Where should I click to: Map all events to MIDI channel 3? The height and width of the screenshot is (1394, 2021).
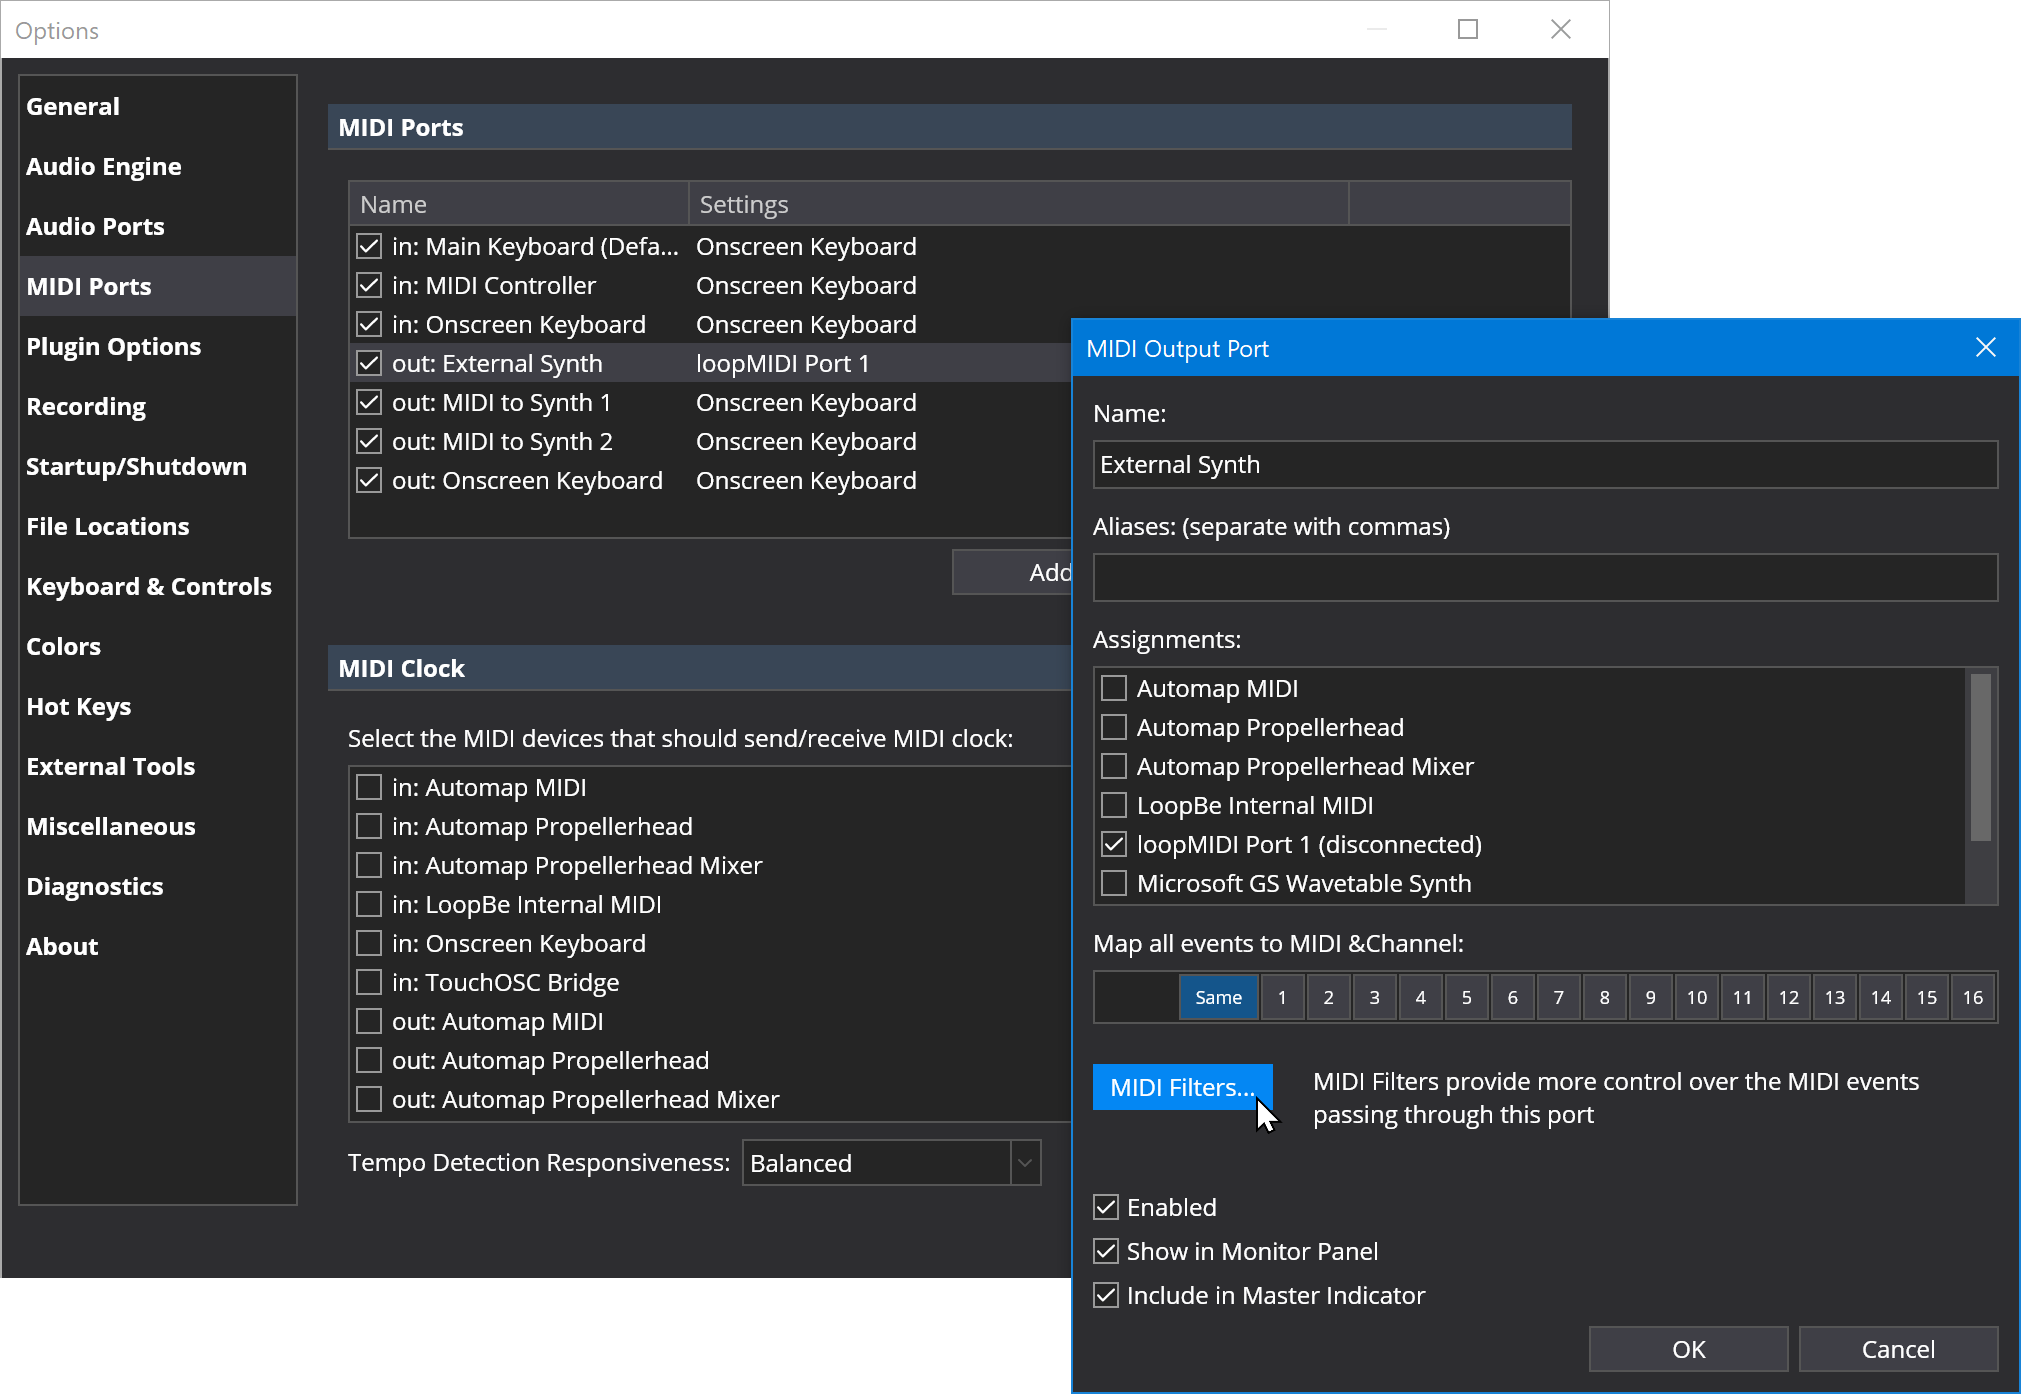coord(1374,997)
